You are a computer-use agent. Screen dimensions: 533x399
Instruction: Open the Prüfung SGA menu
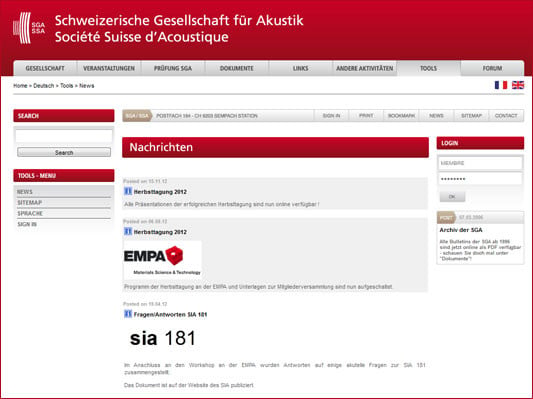[x=173, y=68]
